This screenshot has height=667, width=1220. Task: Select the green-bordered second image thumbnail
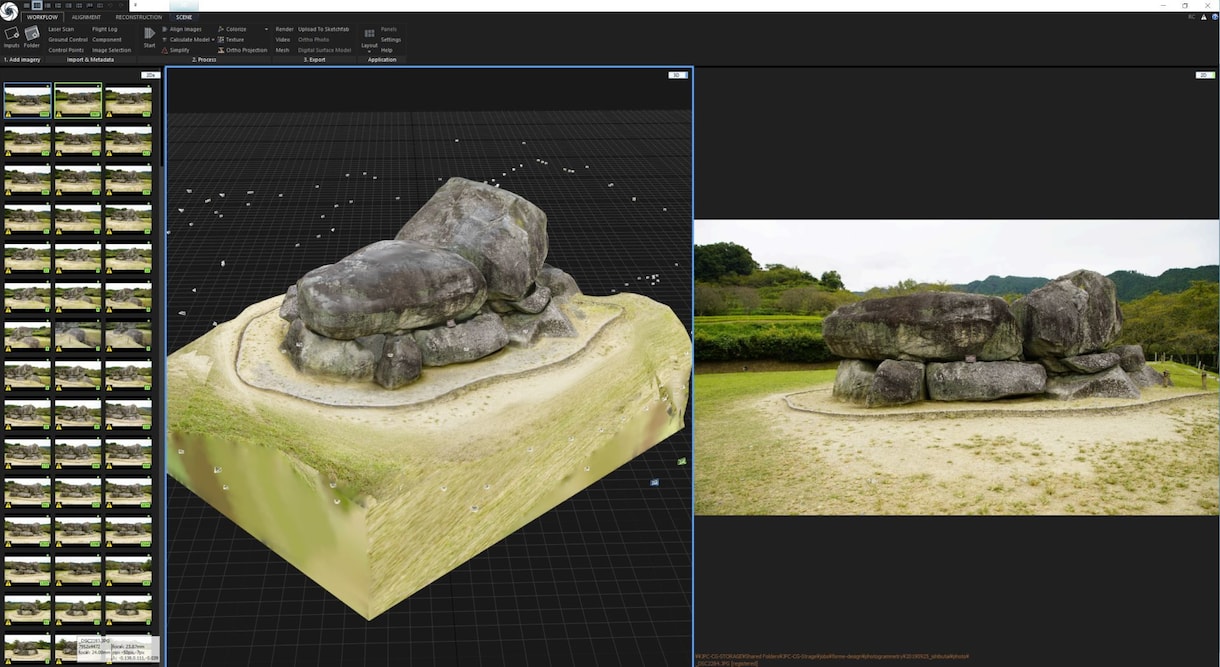pyautogui.click(x=78, y=100)
